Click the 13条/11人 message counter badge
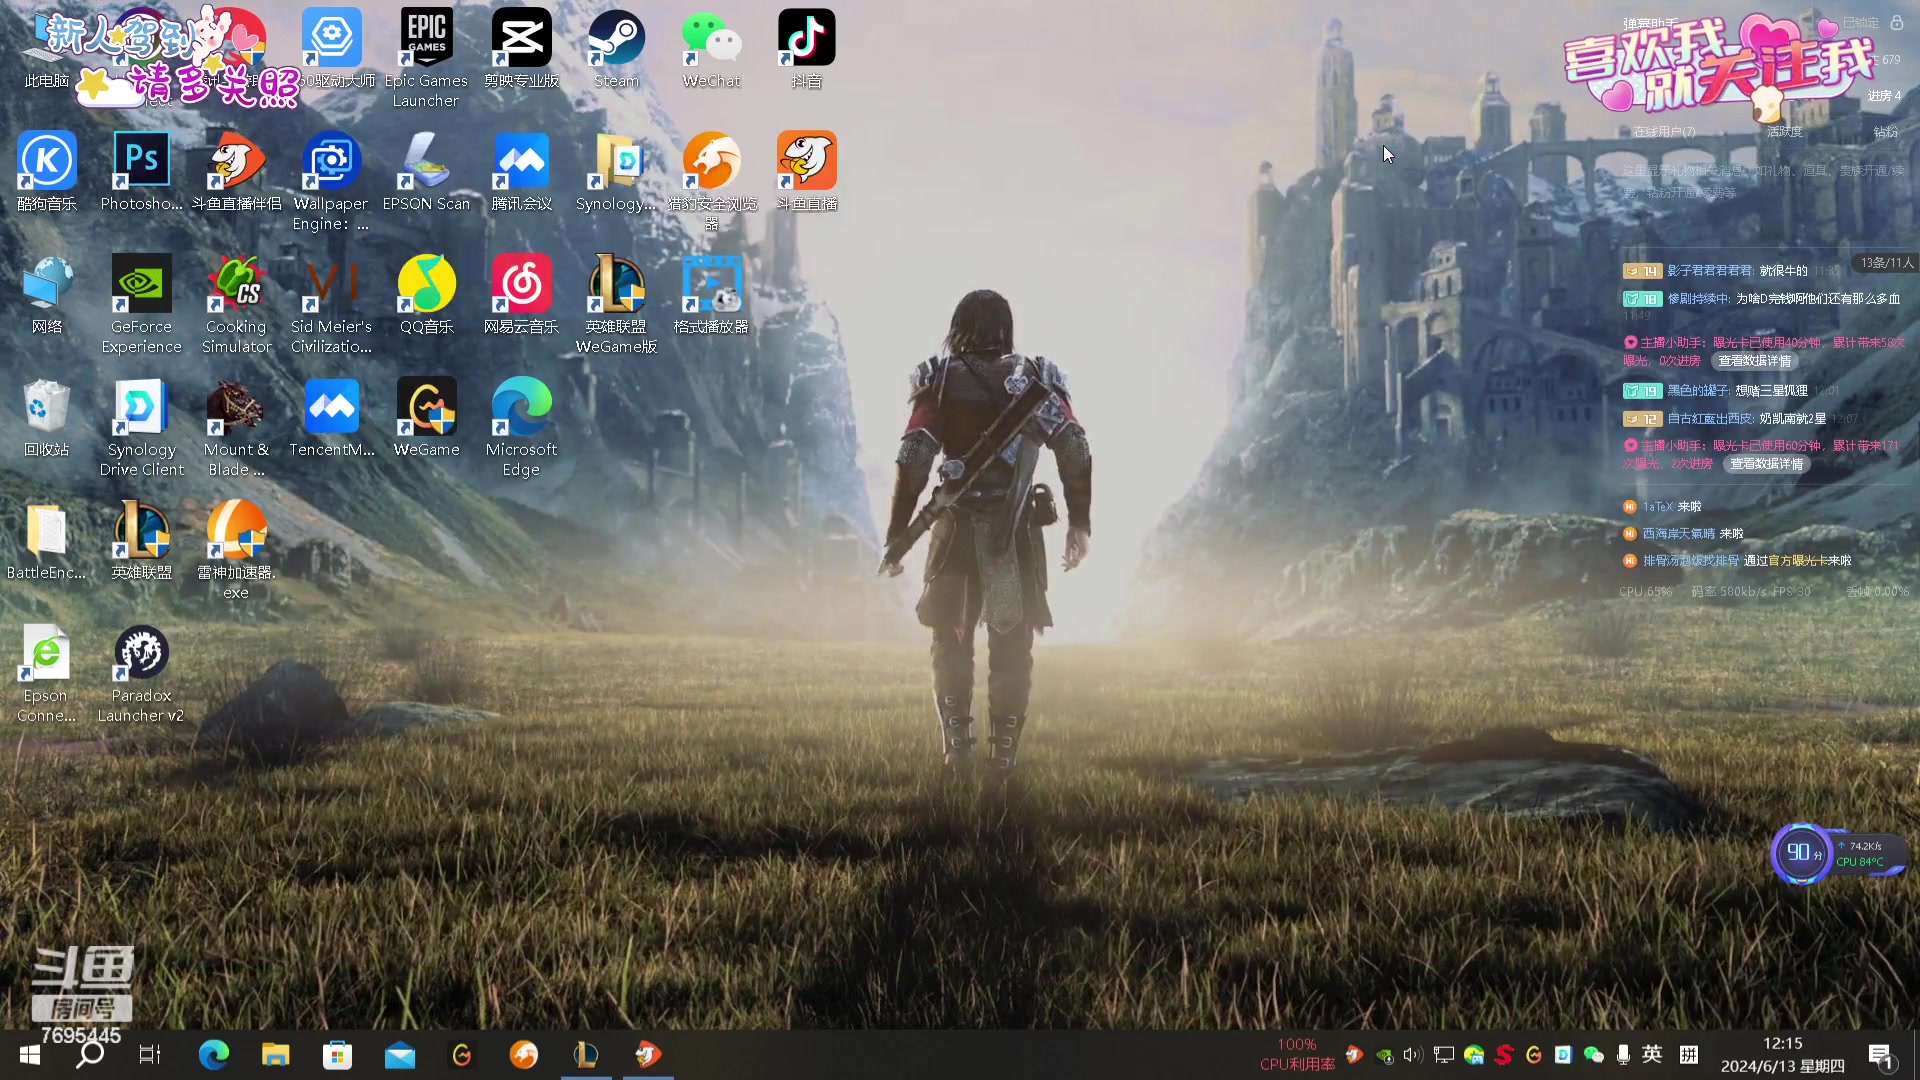Viewport: 1920px width, 1080px height. coord(1886,263)
